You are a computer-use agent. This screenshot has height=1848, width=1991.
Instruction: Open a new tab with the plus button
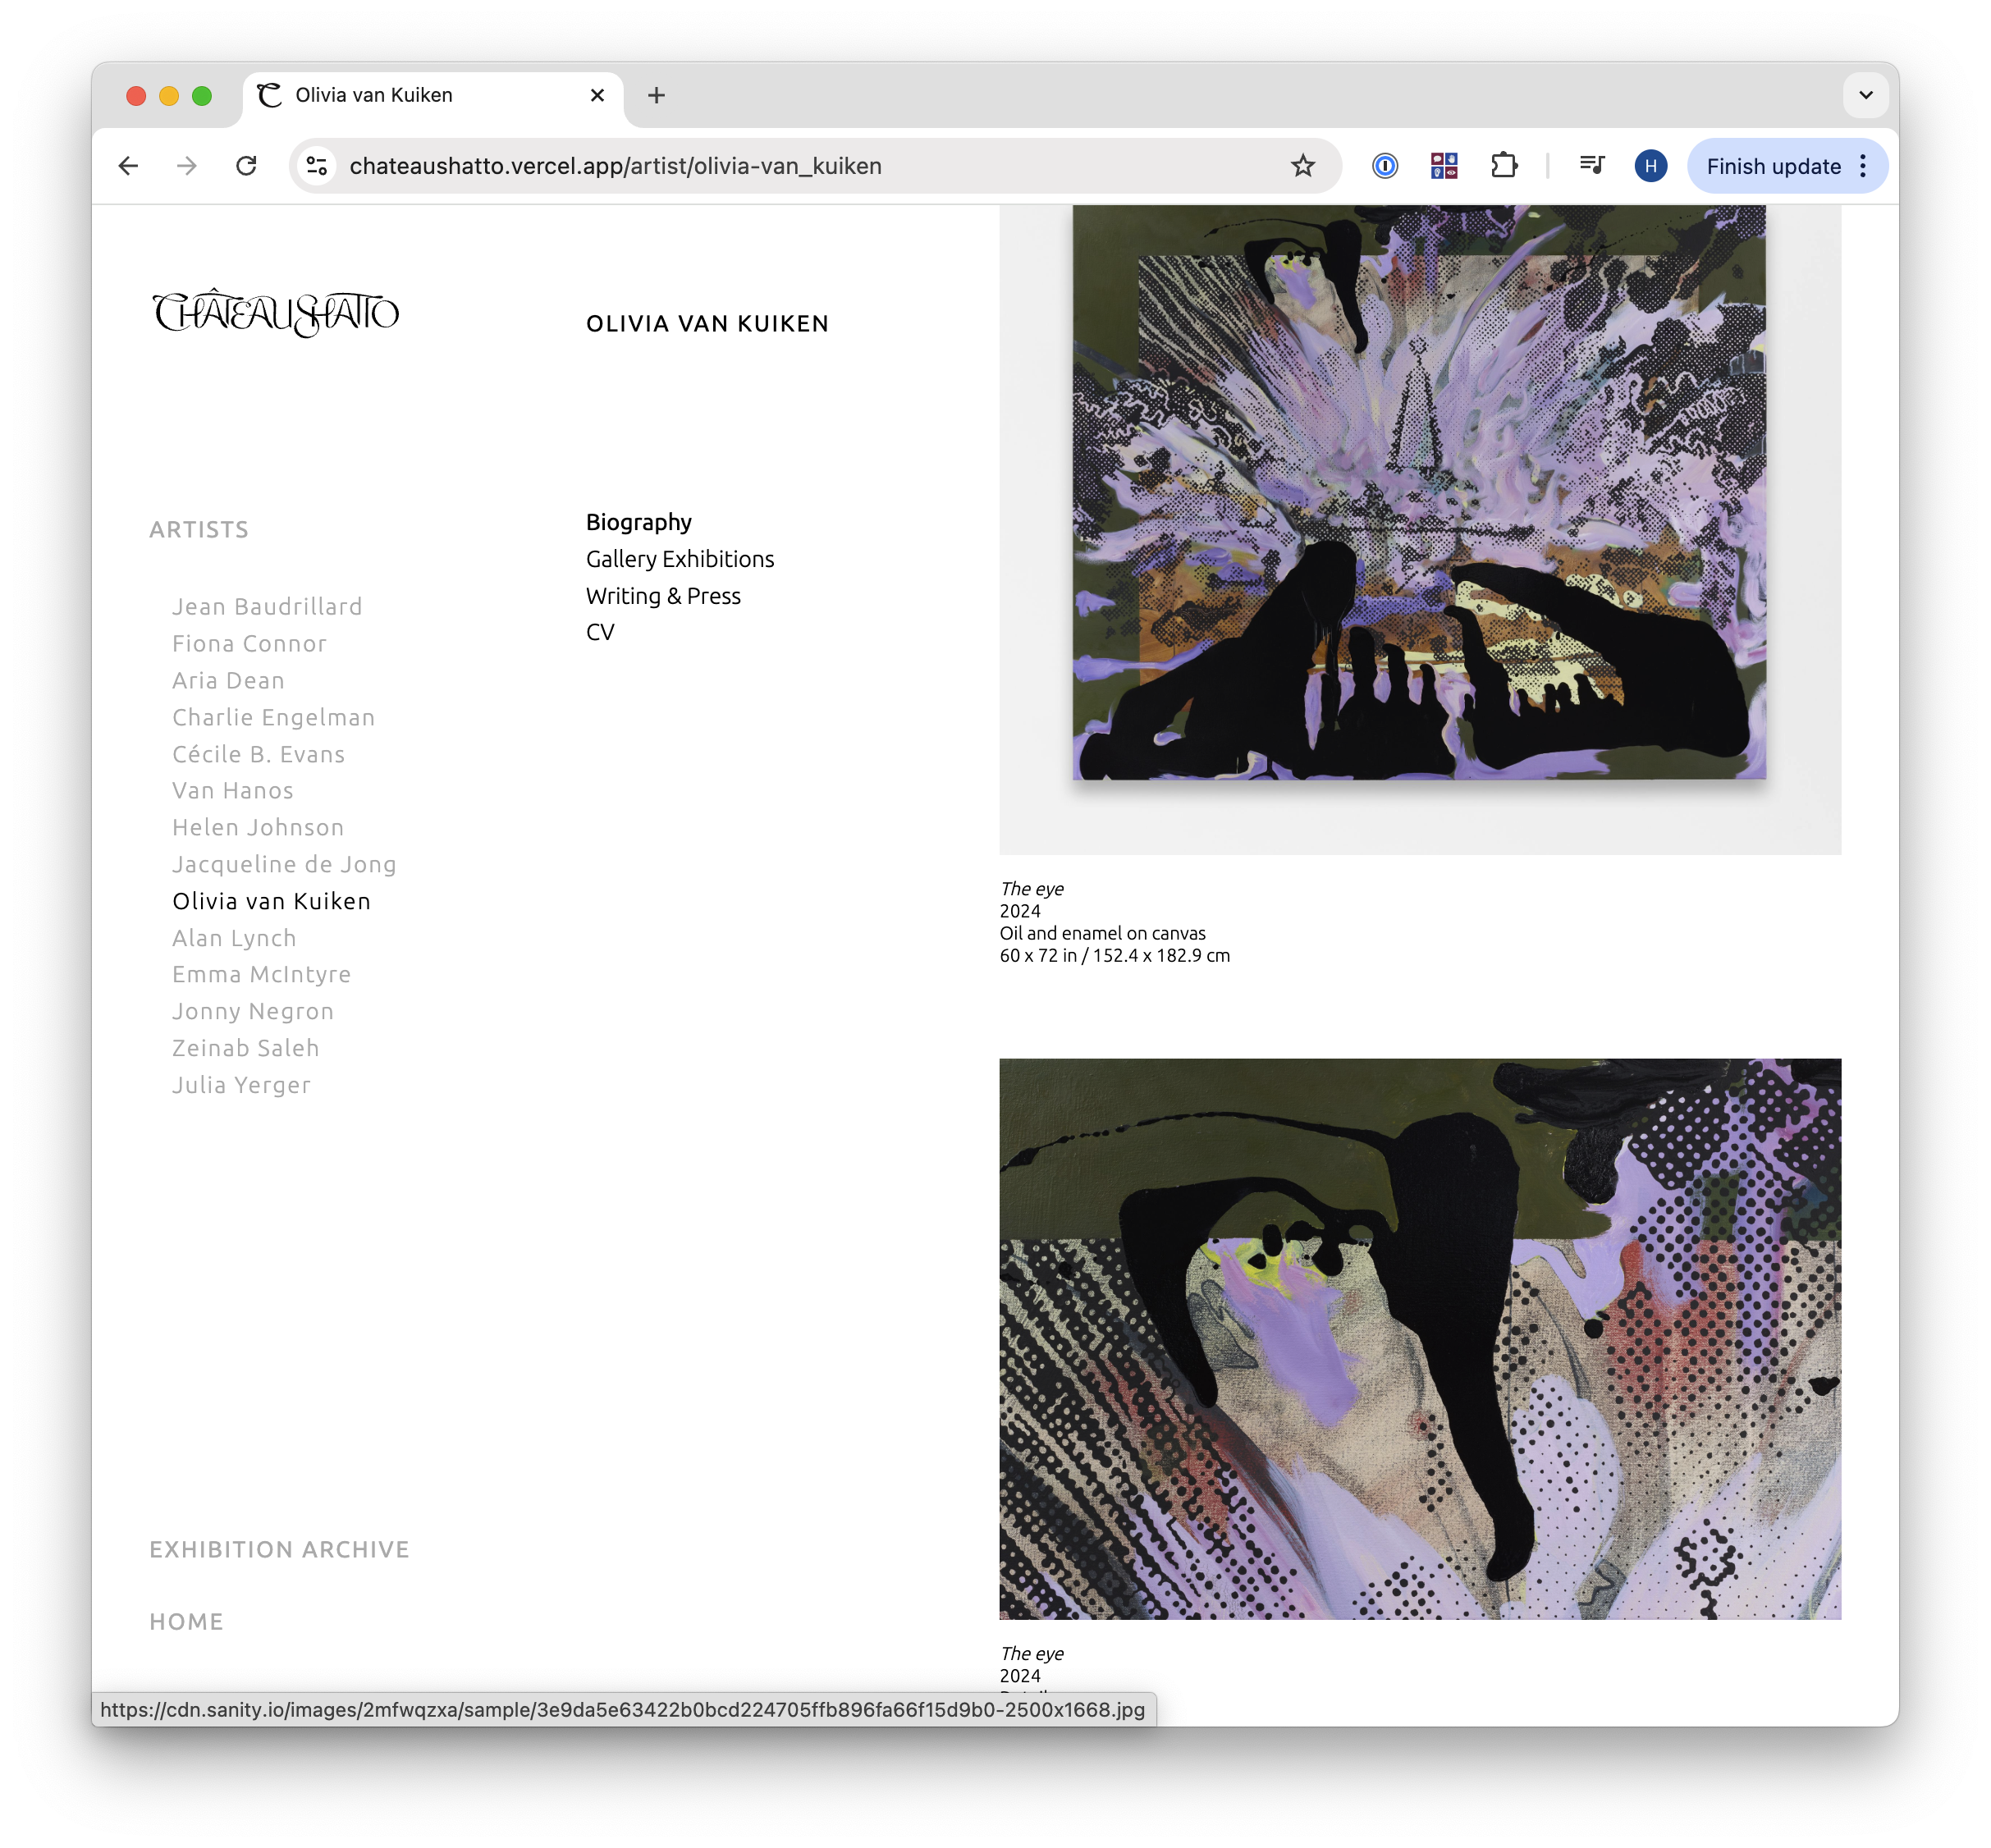tap(656, 95)
